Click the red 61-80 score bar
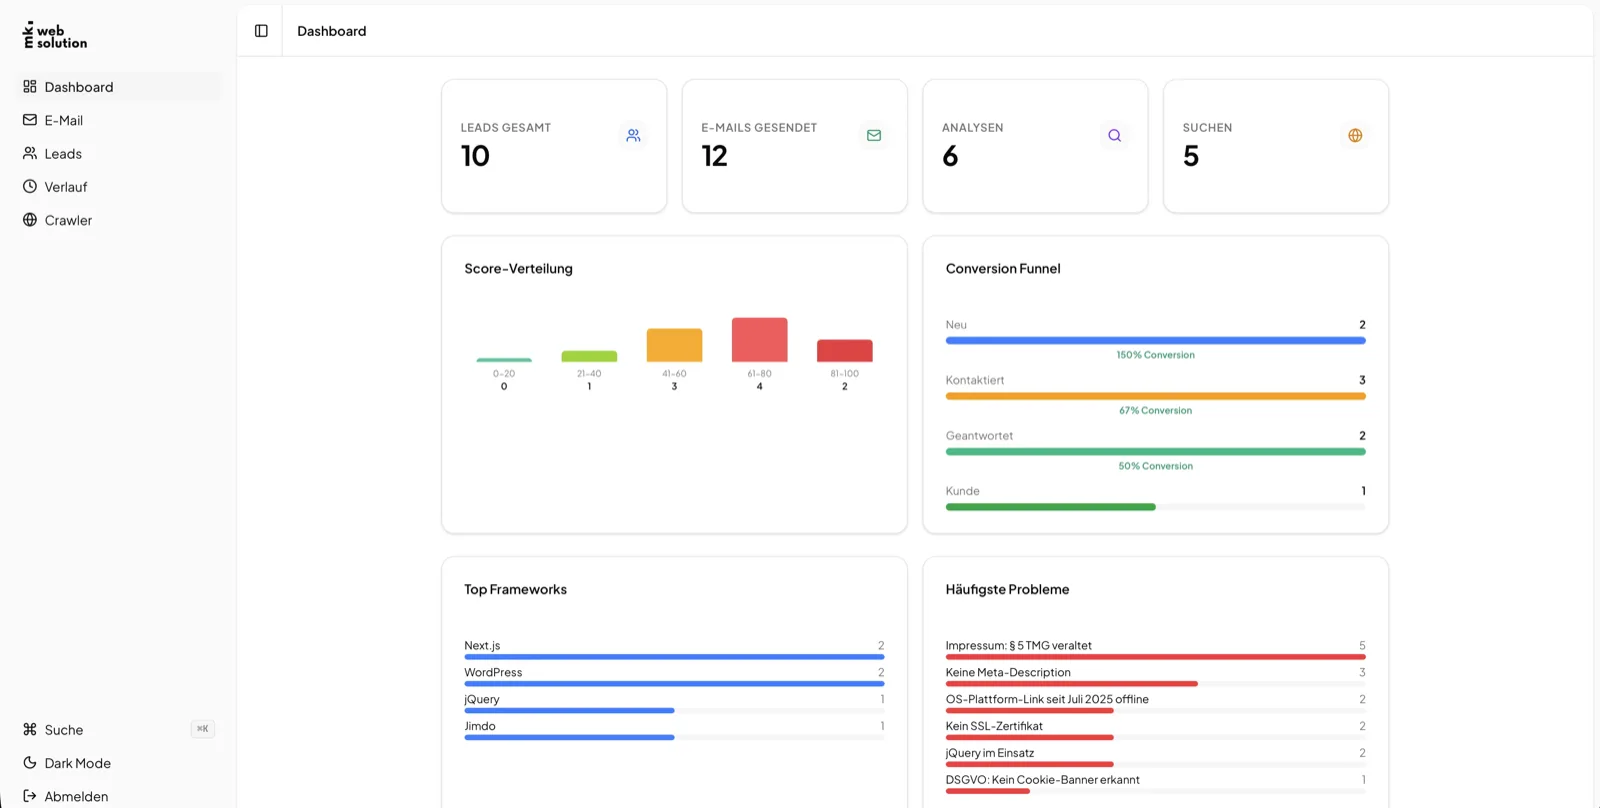This screenshot has height=808, width=1600. [759, 340]
